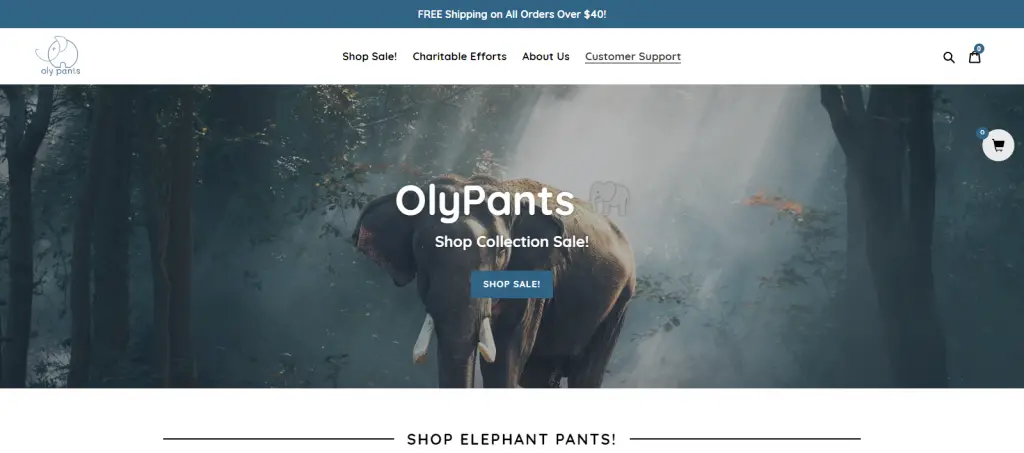This screenshot has width=1024, height=453.
Task: Click the elephant's tusks in hero photo
Action: [x=455, y=338]
